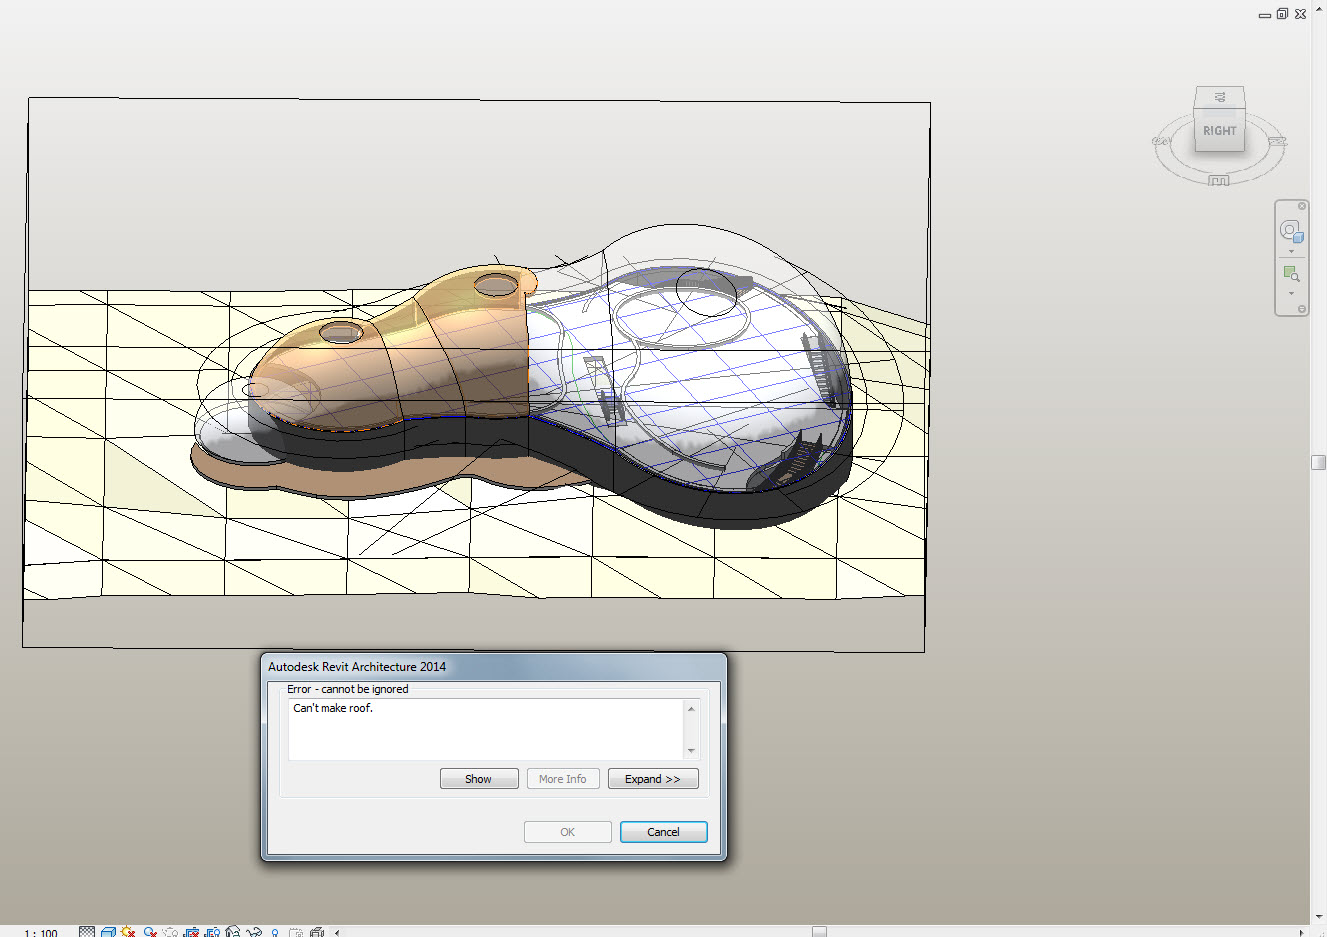This screenshot has width=1327, height=937.
Task: Expand the zoom options dropdown arrow
Action: 1291,293
